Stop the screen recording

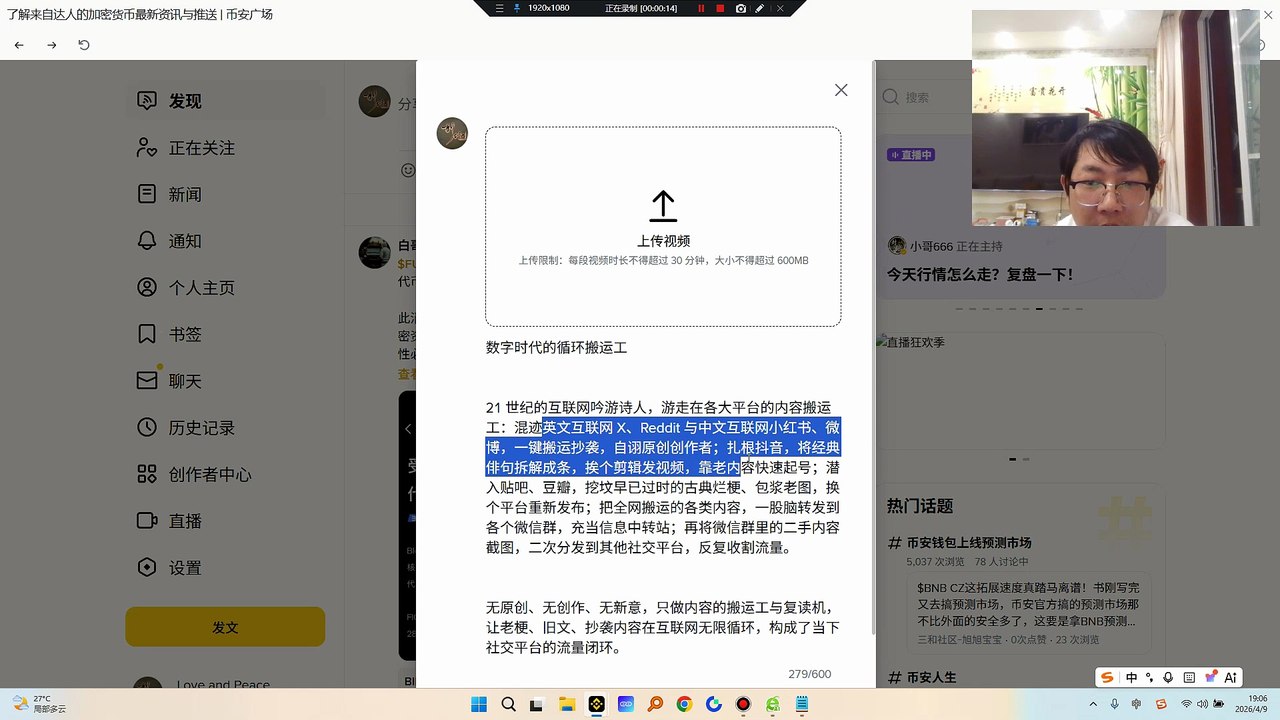tap(720, 8)
